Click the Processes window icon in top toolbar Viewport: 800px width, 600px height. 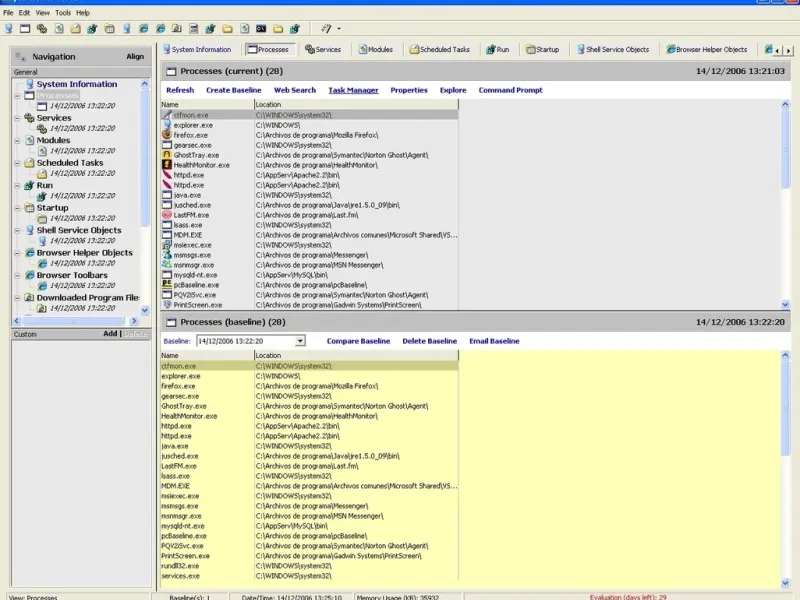coord(25,29)
